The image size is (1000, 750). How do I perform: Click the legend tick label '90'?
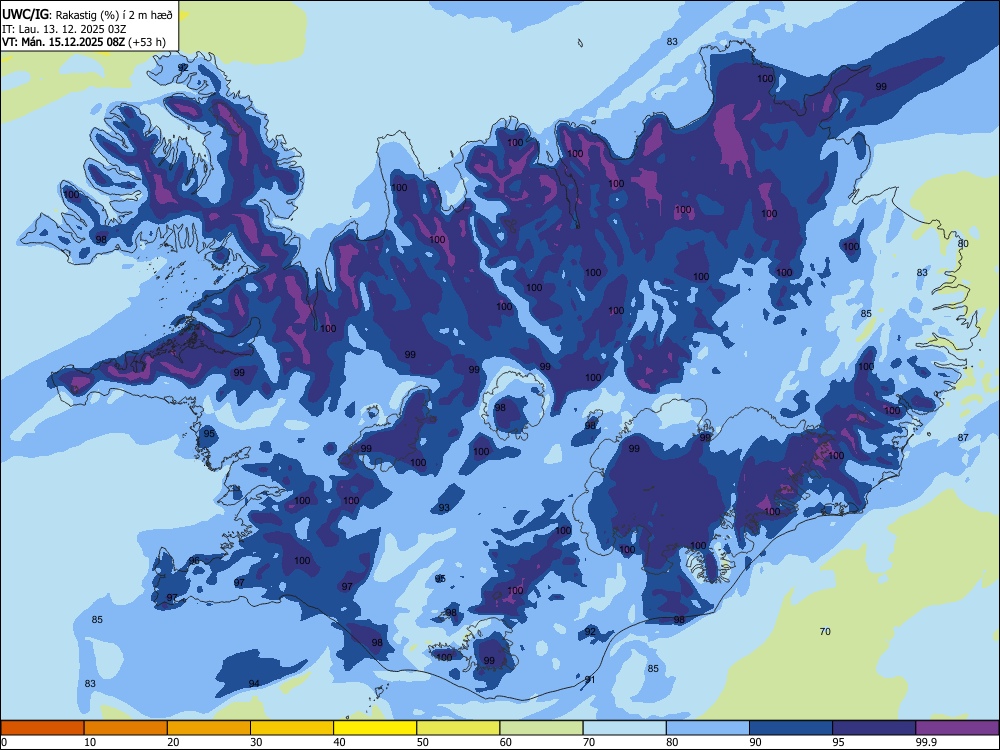[756, 742]
